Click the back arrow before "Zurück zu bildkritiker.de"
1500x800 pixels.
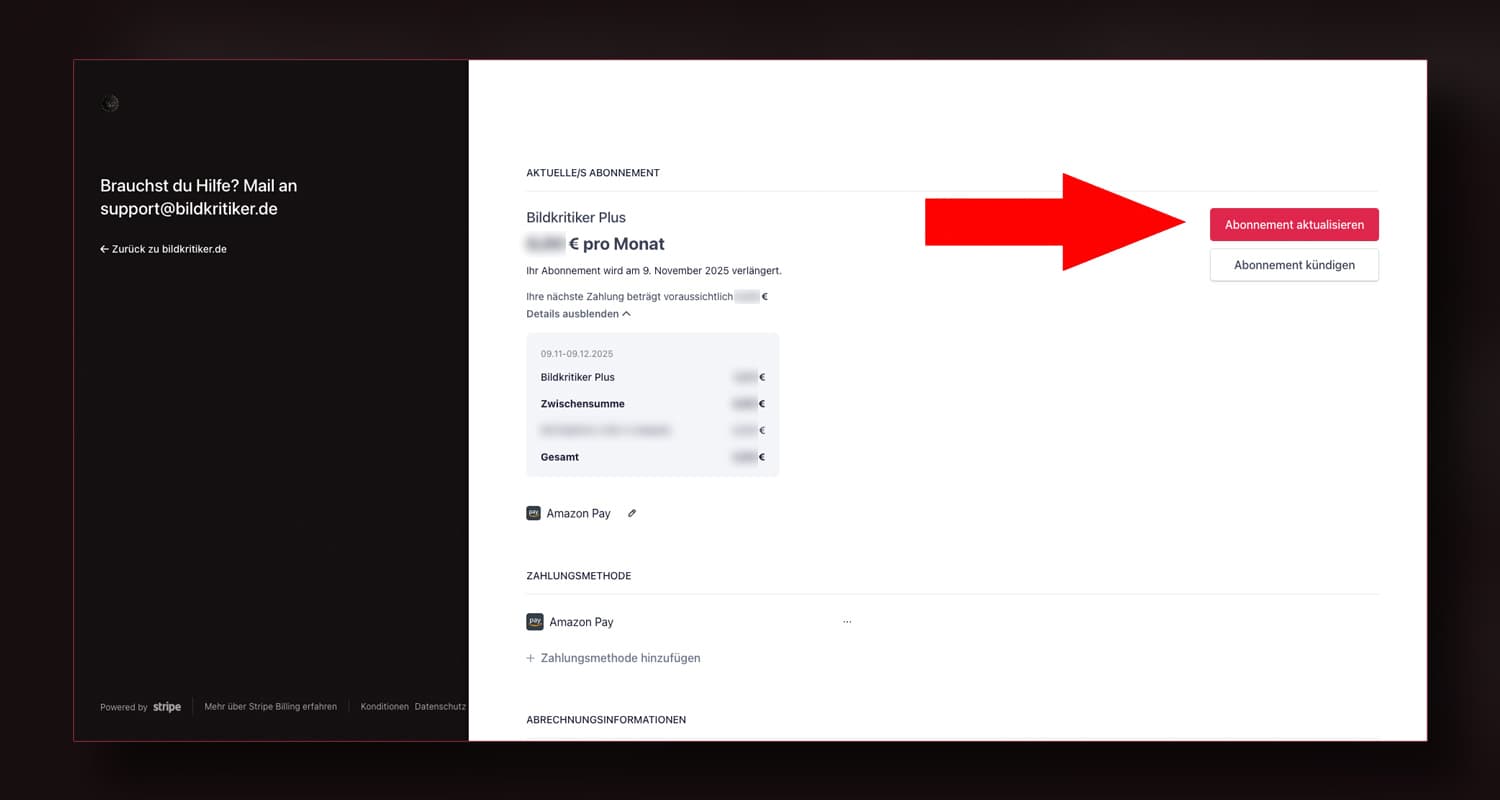point(104,249)
